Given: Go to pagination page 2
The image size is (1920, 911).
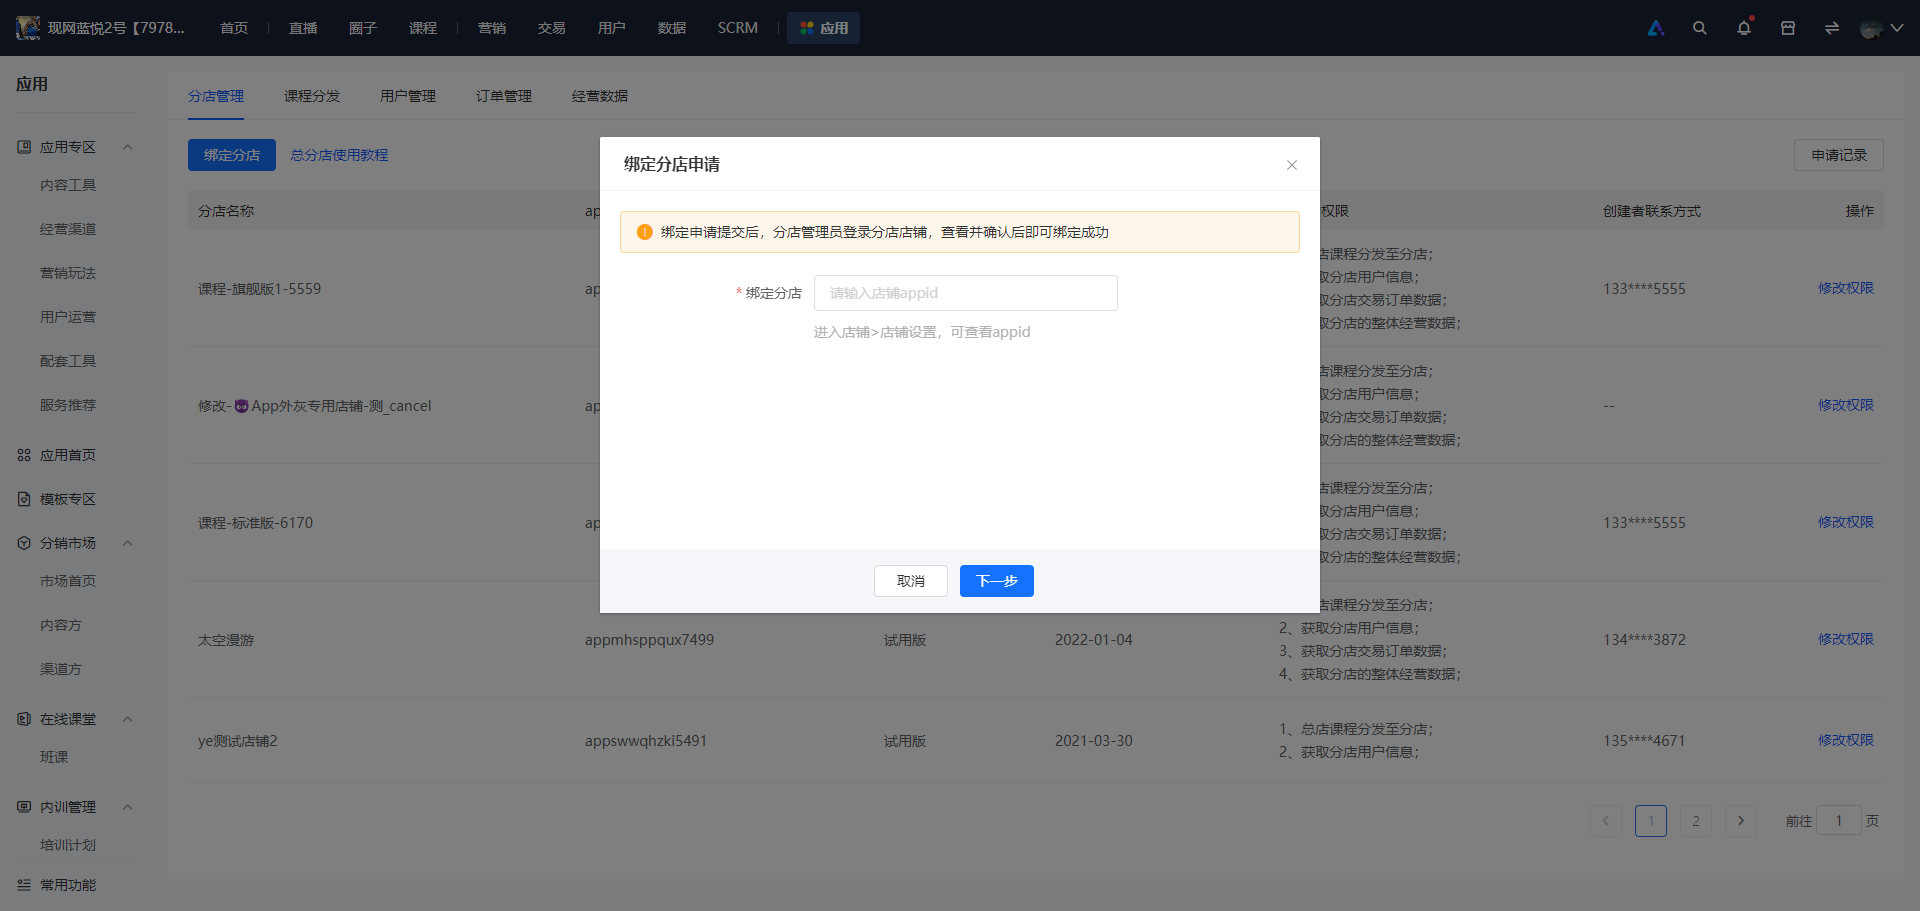Looking at the screenshot, I should [1696, 821].
